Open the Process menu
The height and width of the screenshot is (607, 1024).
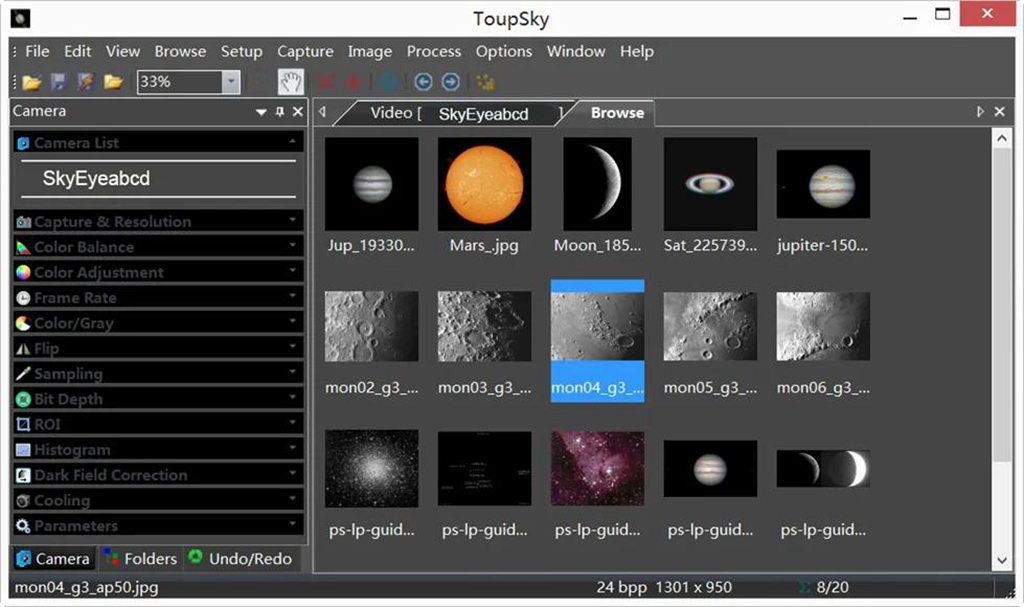click(x=434, y=52)
